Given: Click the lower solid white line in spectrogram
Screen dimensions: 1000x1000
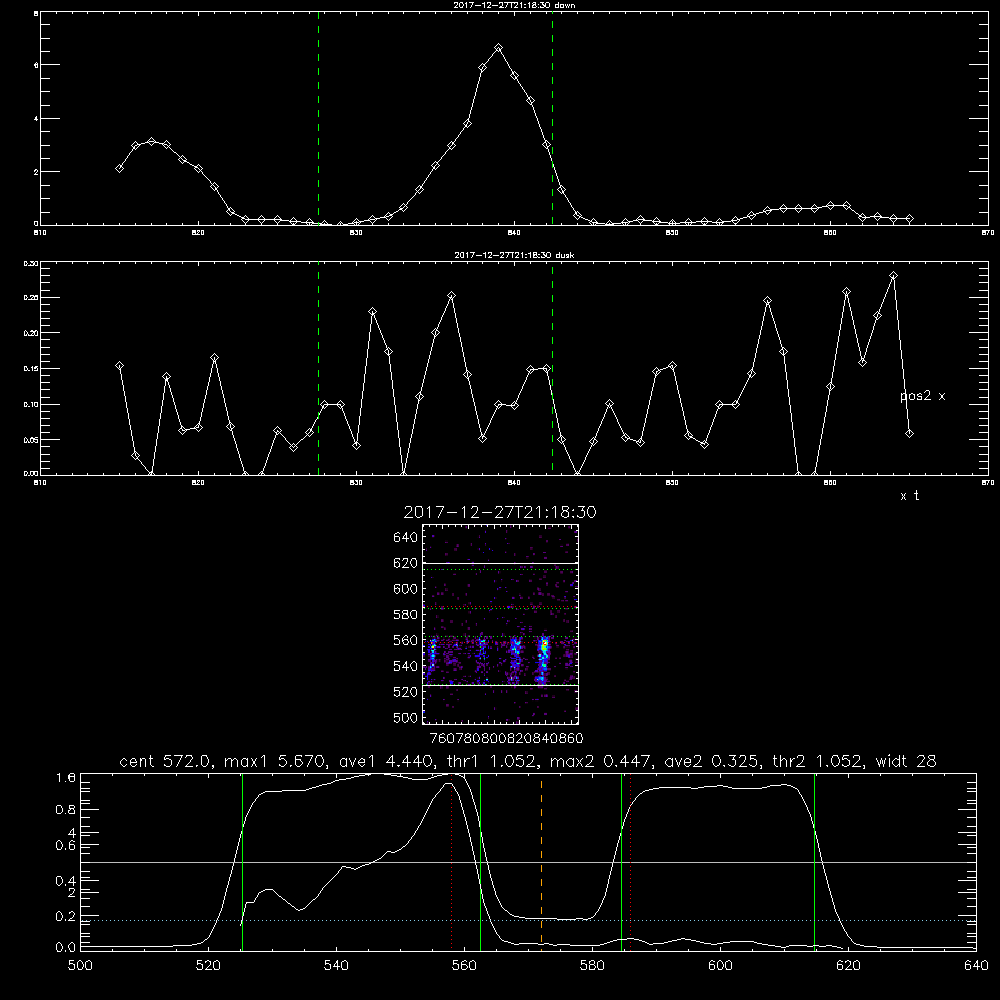Looking at the screenshot, I should pos(501,686).
